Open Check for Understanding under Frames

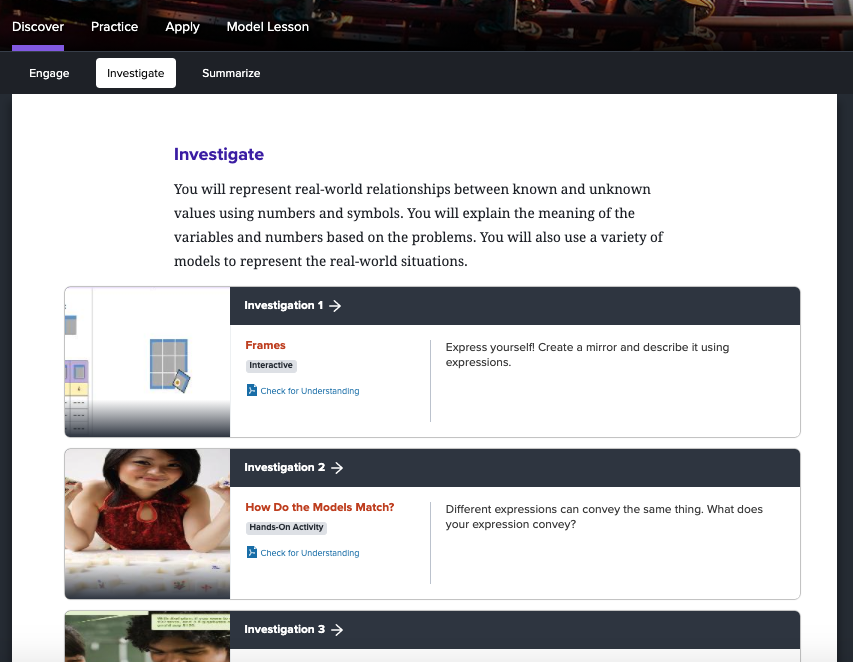click(x=310, y=391)
